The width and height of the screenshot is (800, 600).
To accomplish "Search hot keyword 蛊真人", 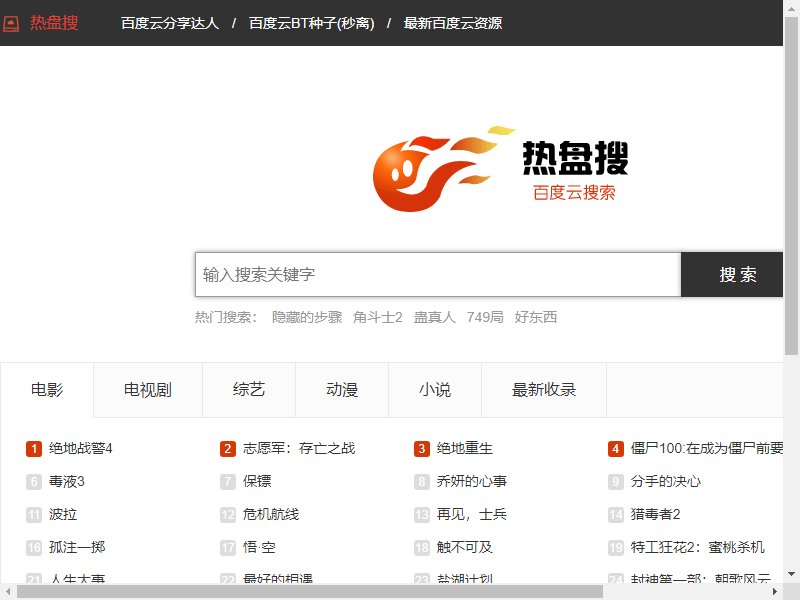I will click(434, 317).
